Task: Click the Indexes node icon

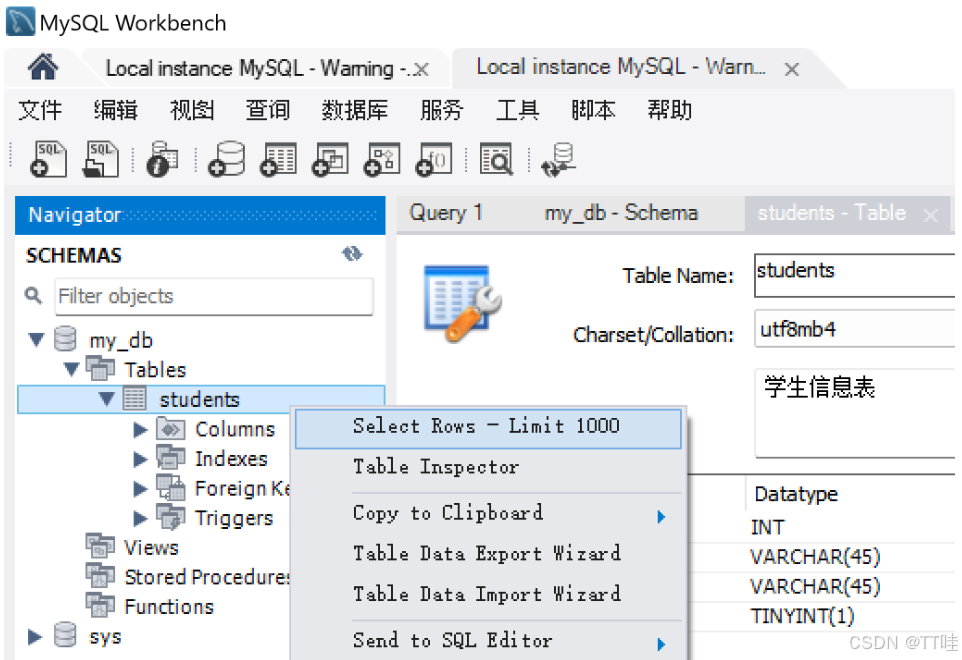Action: 171,458
